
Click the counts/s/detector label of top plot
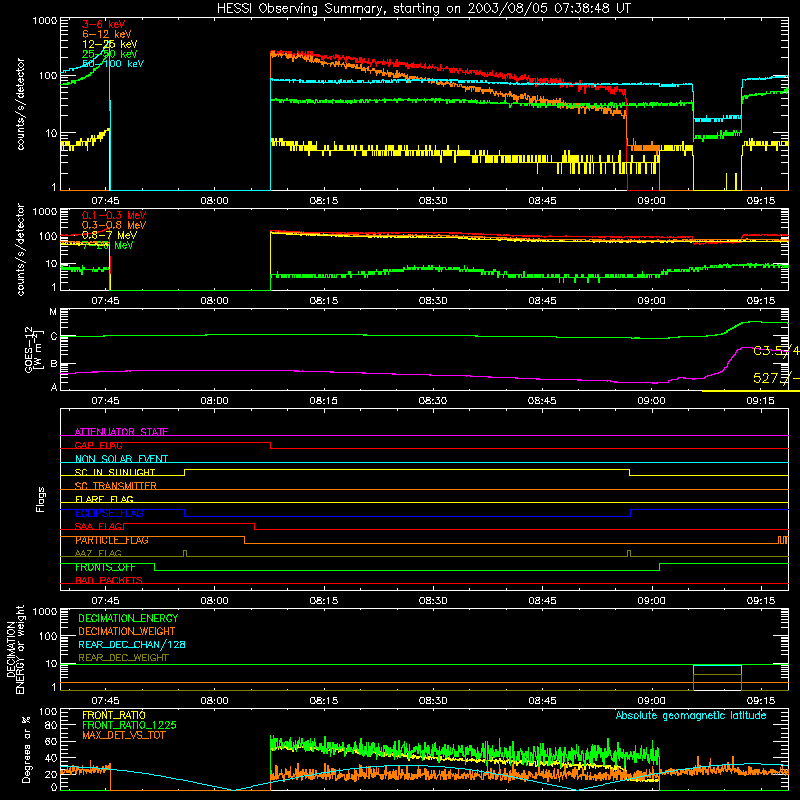[20, 104]
